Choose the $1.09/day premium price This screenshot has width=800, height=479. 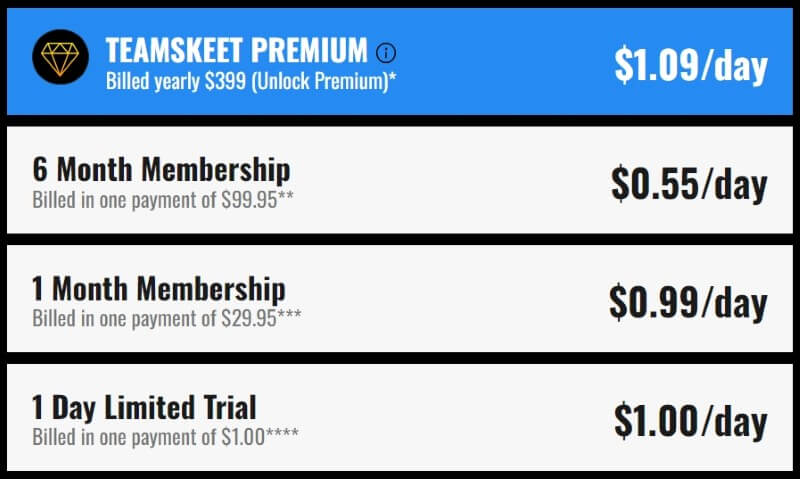click(691, 65)
